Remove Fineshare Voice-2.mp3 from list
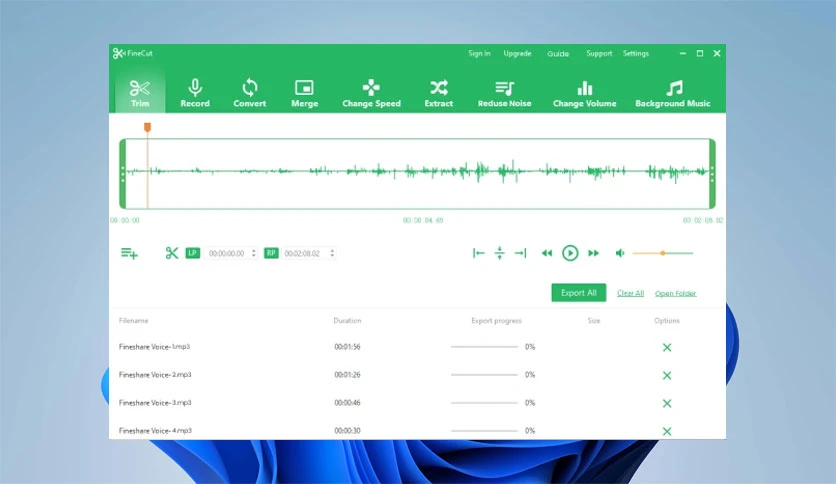Image resolution: width=836 pixels, height=484 pixels. pos(667,375)
